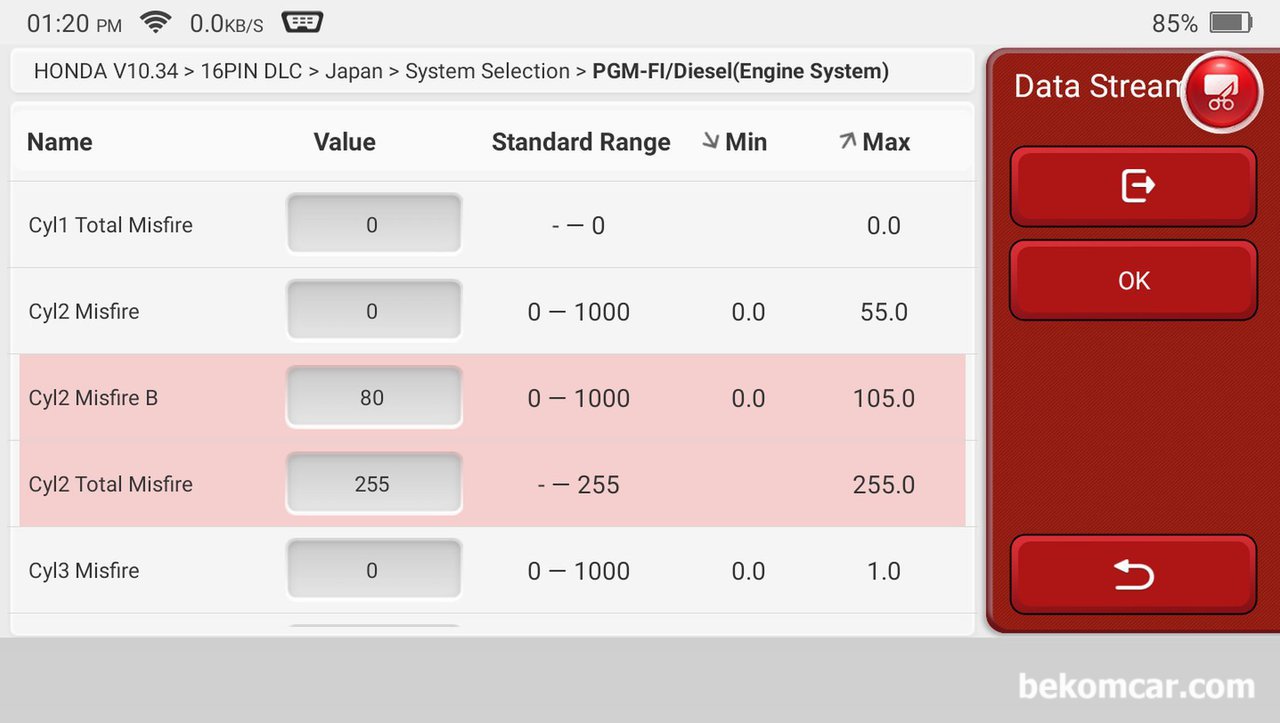Image resolution: width=1280 pixels, height=723 pixels.
Task: Tap the 85% battery percentage
Action: tap(1175, 23)
